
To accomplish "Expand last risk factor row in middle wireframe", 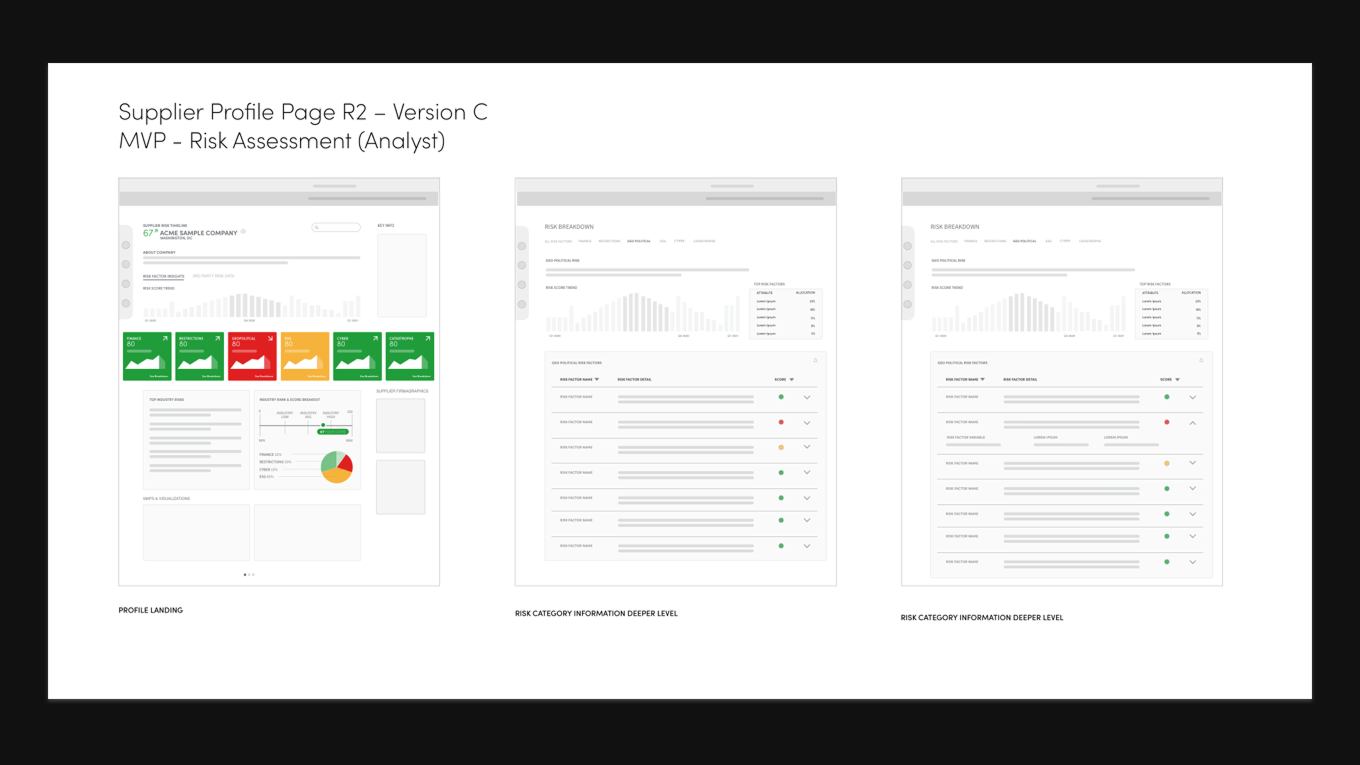I will [807, 546].
